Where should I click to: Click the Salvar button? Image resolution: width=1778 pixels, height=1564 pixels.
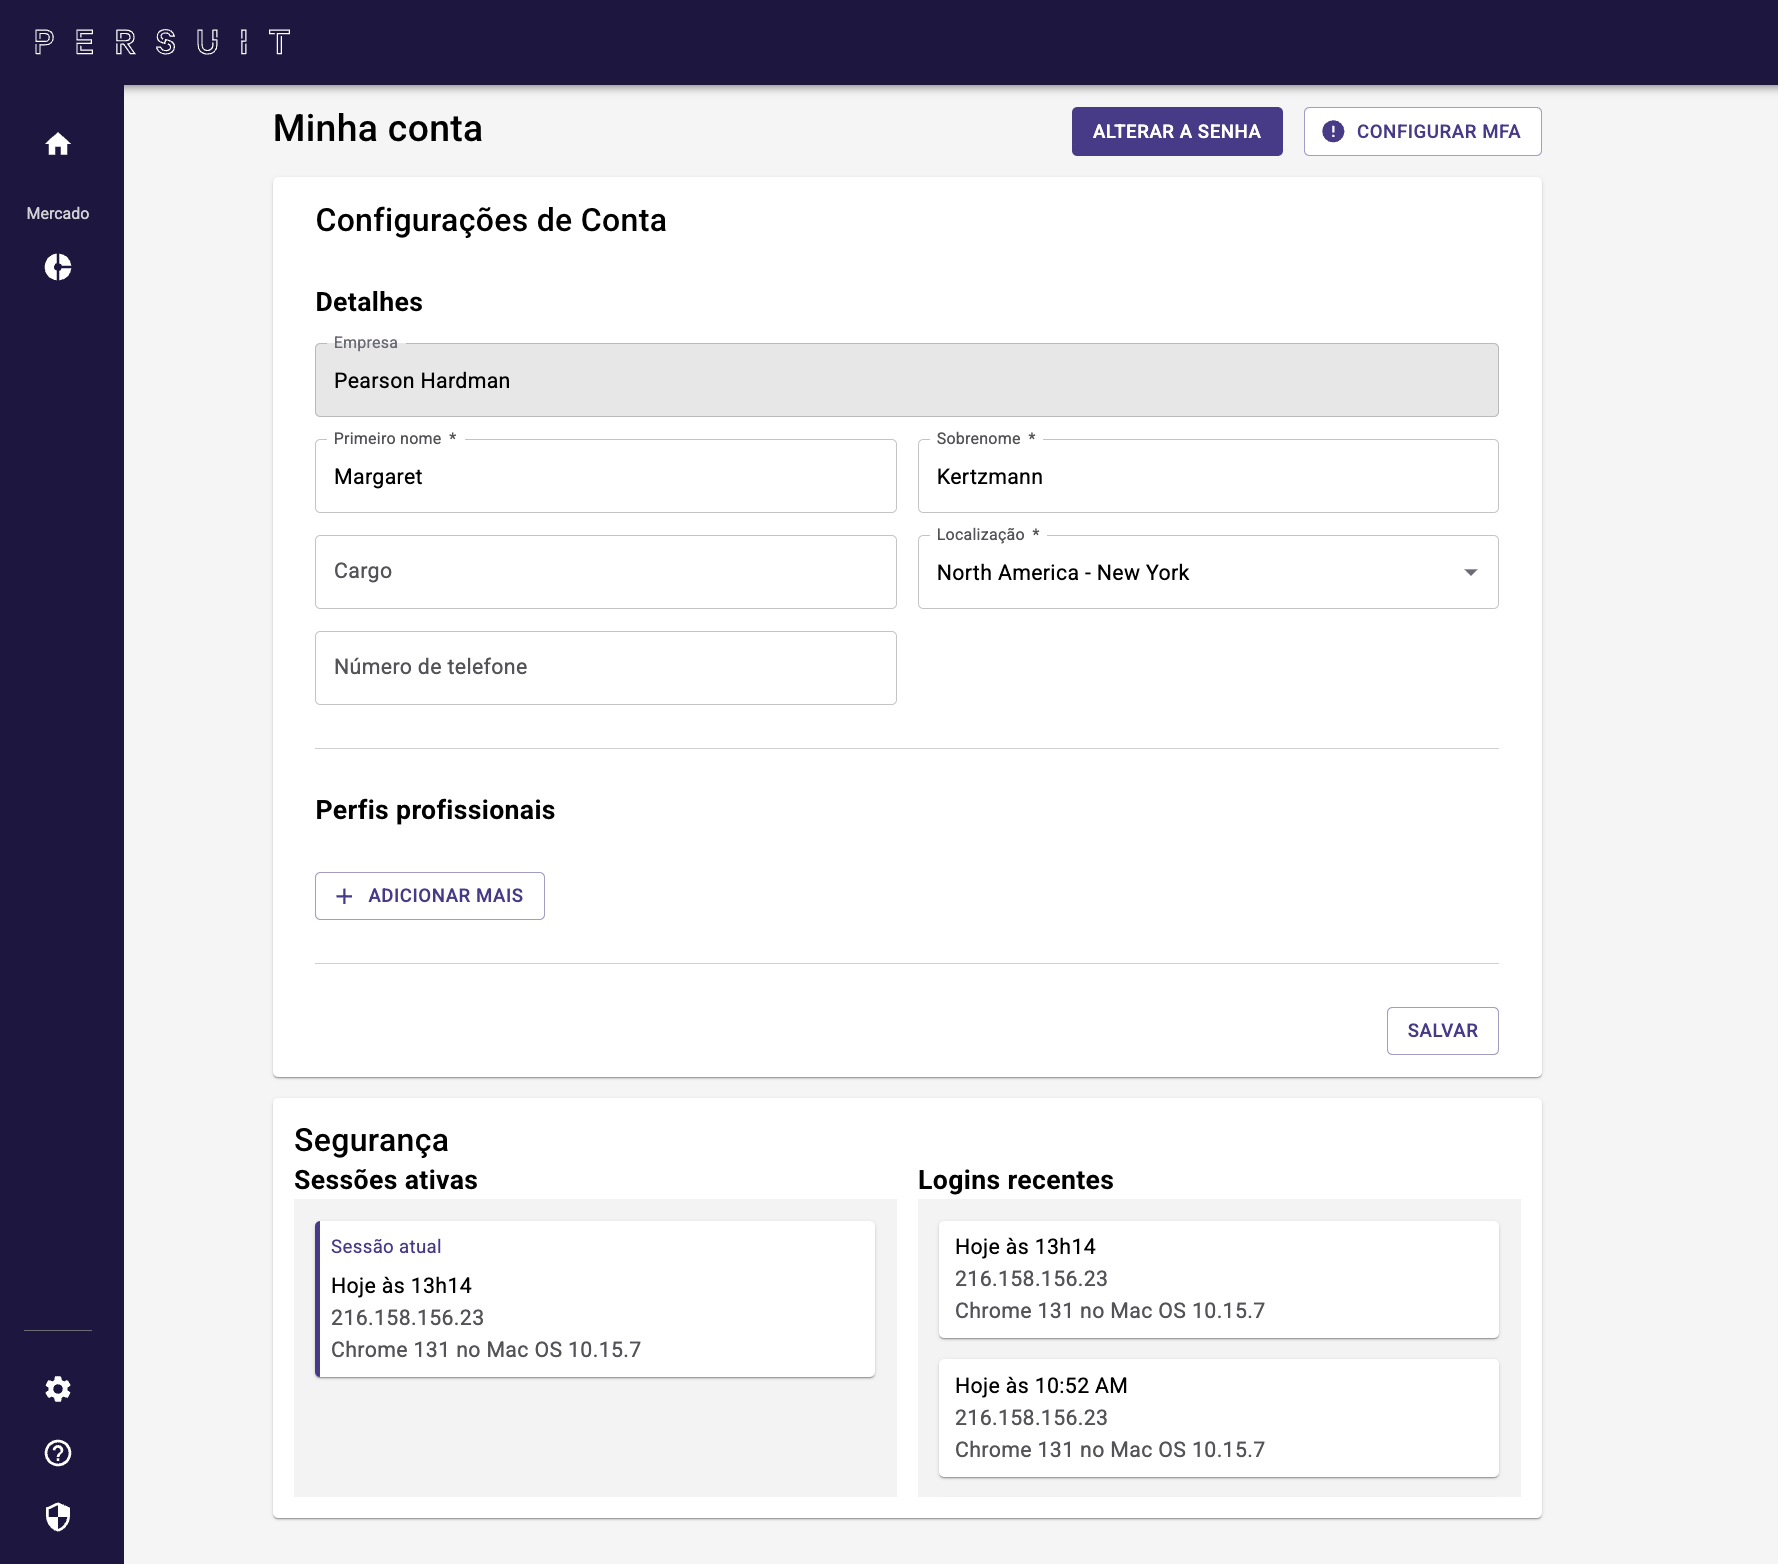[1442, 1031]
